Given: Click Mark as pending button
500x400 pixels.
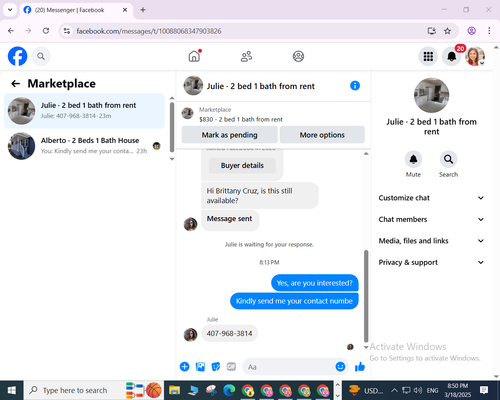Looking at the screenshot, I should [229, 135].
